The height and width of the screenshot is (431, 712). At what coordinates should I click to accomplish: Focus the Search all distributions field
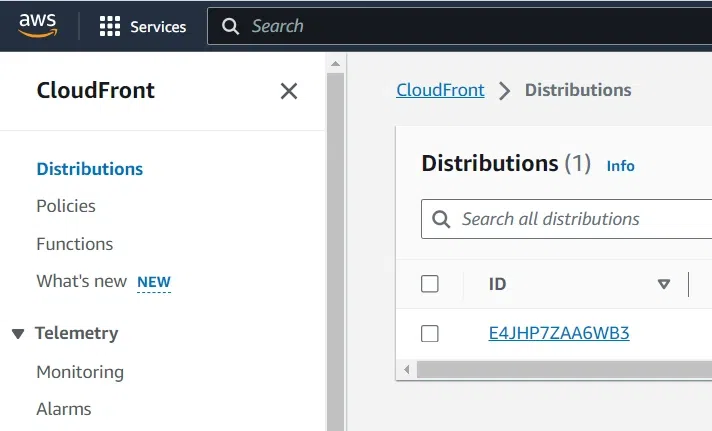pyautogui.click(x=580, y=219)
